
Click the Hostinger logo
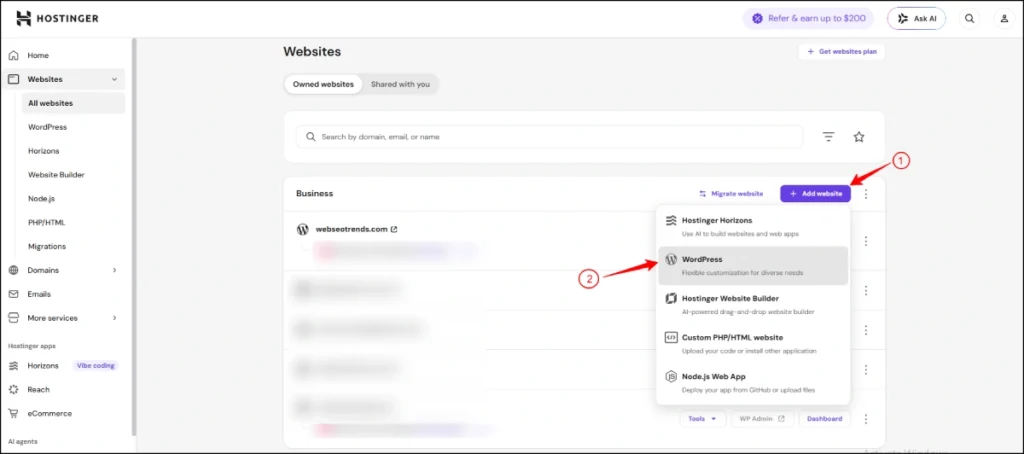(57, 18)
